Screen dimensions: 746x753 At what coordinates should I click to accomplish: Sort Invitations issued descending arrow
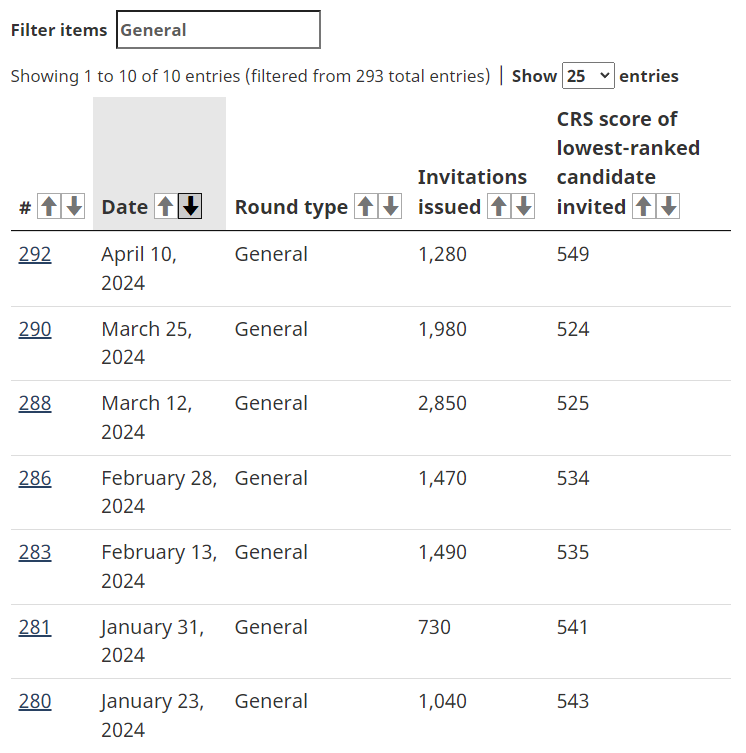pyautogui.click(x=524, y=207)
